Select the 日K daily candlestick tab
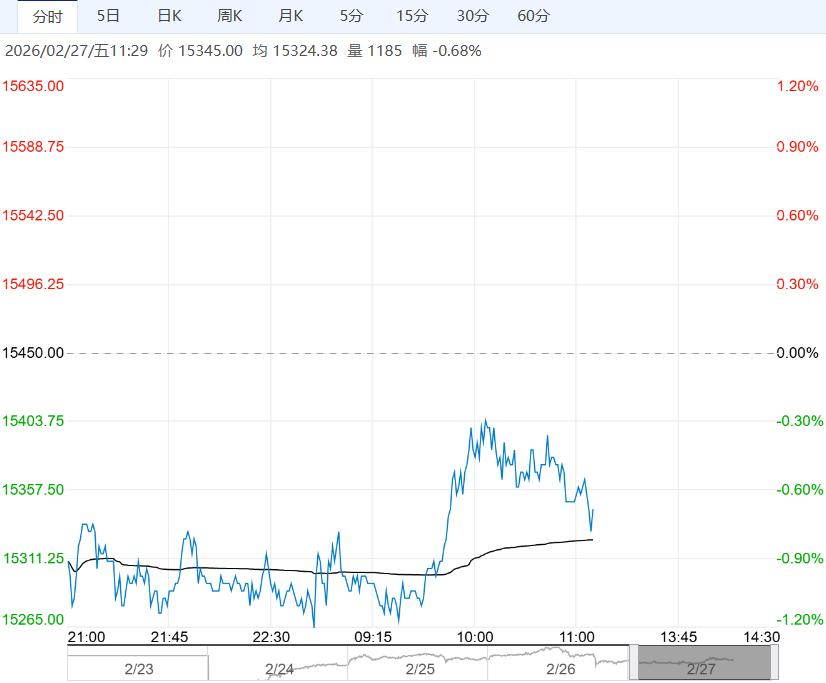 click(x=170, y=16)
